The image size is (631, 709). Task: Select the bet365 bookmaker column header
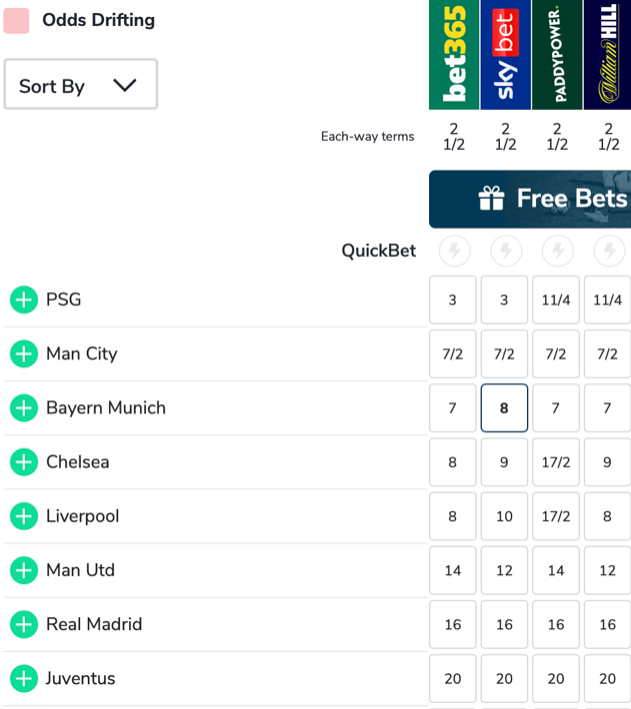454,54
